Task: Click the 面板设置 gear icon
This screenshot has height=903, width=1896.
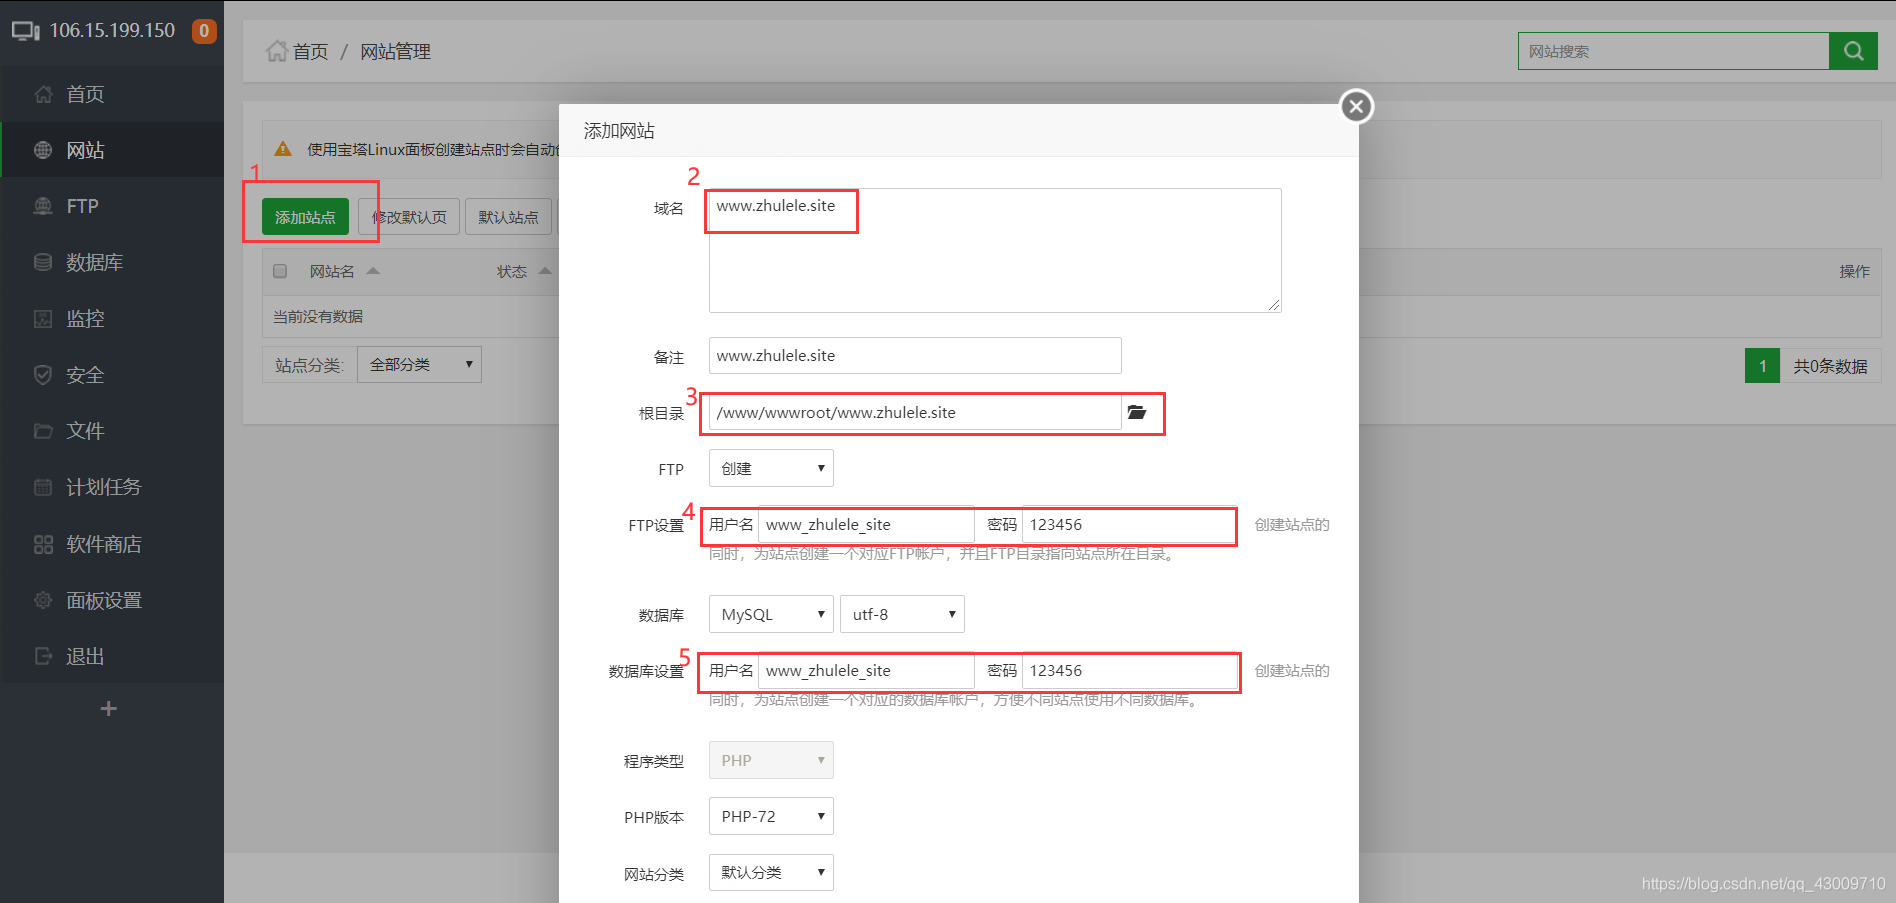Action: click(43, 600)
